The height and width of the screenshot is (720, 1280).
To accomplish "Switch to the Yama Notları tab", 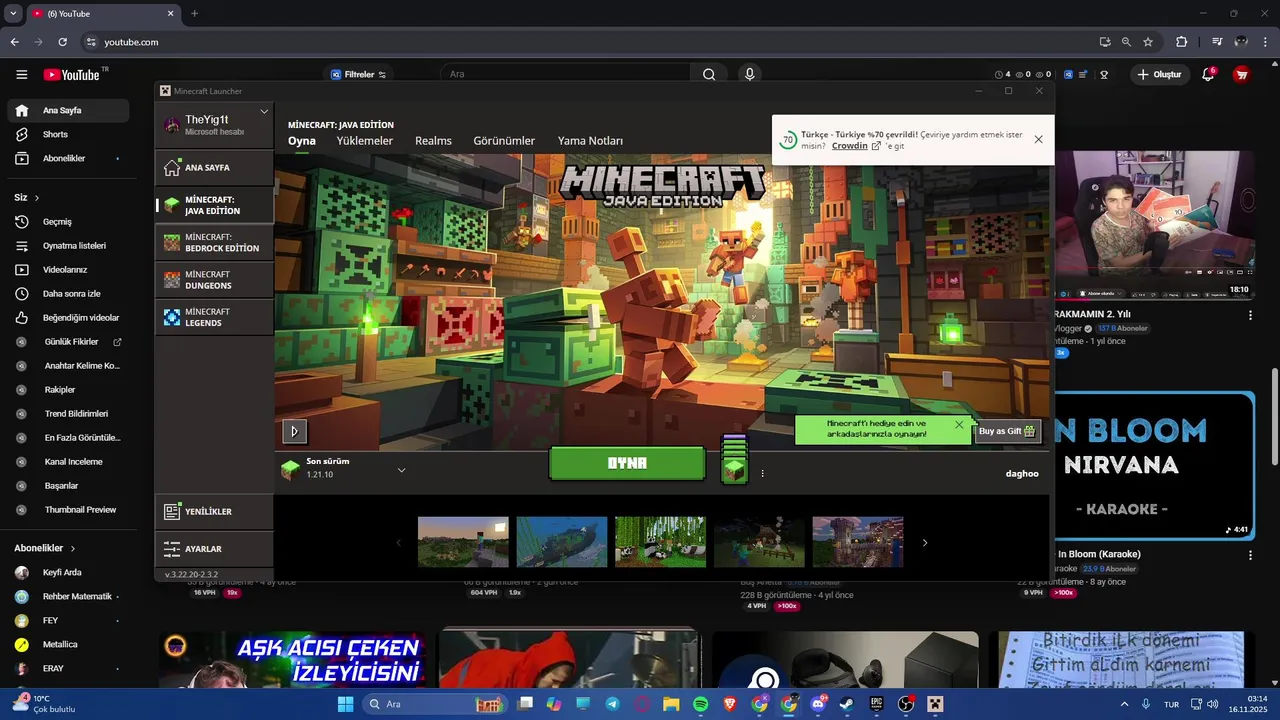I will 590,141.
